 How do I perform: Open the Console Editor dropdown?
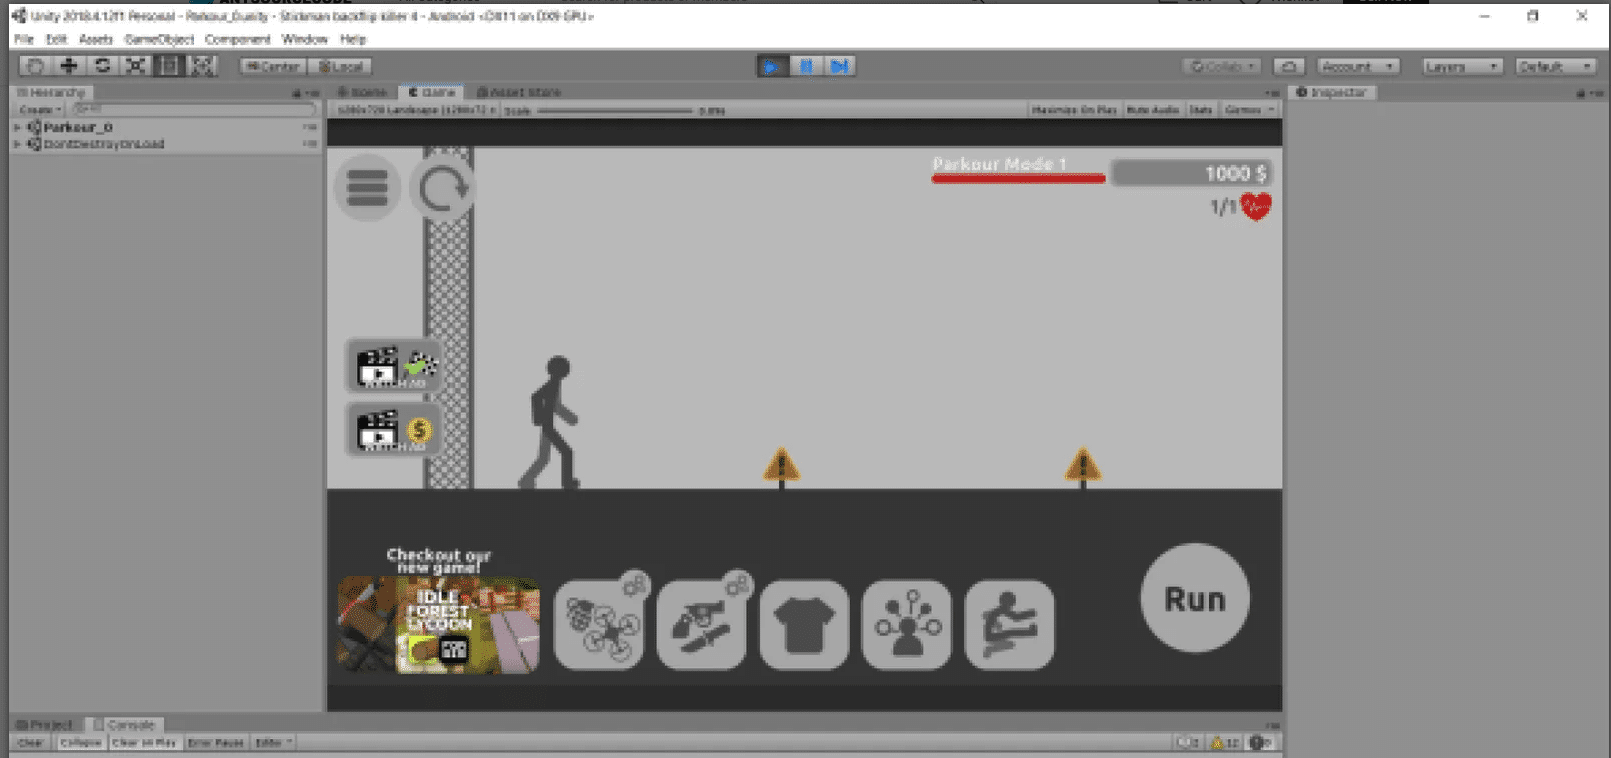pyautogui.click(x=272, y=742)
